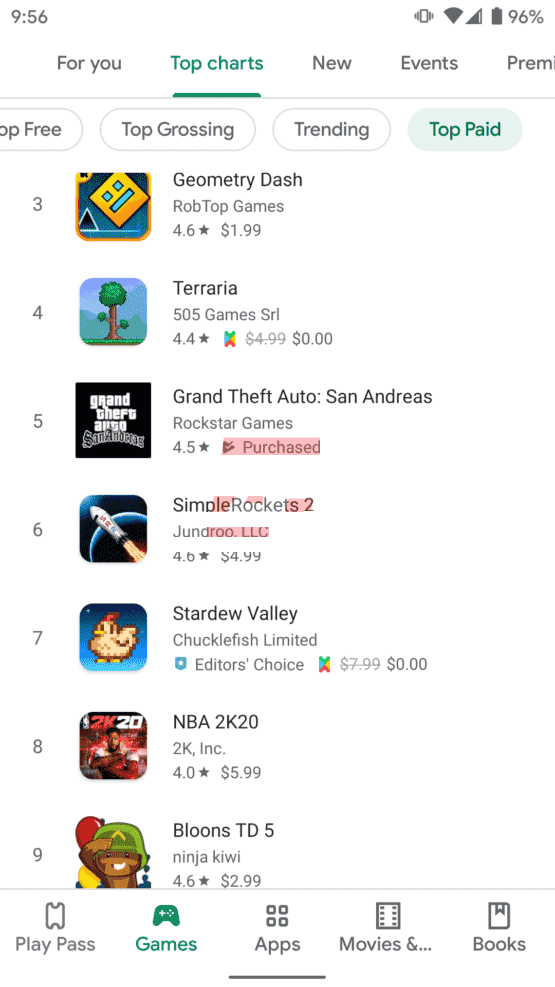Viewport: 555px width, 987px height.
Task: Select the Trending filter chip
Action: pyautogui.click(x=332, y=130)
